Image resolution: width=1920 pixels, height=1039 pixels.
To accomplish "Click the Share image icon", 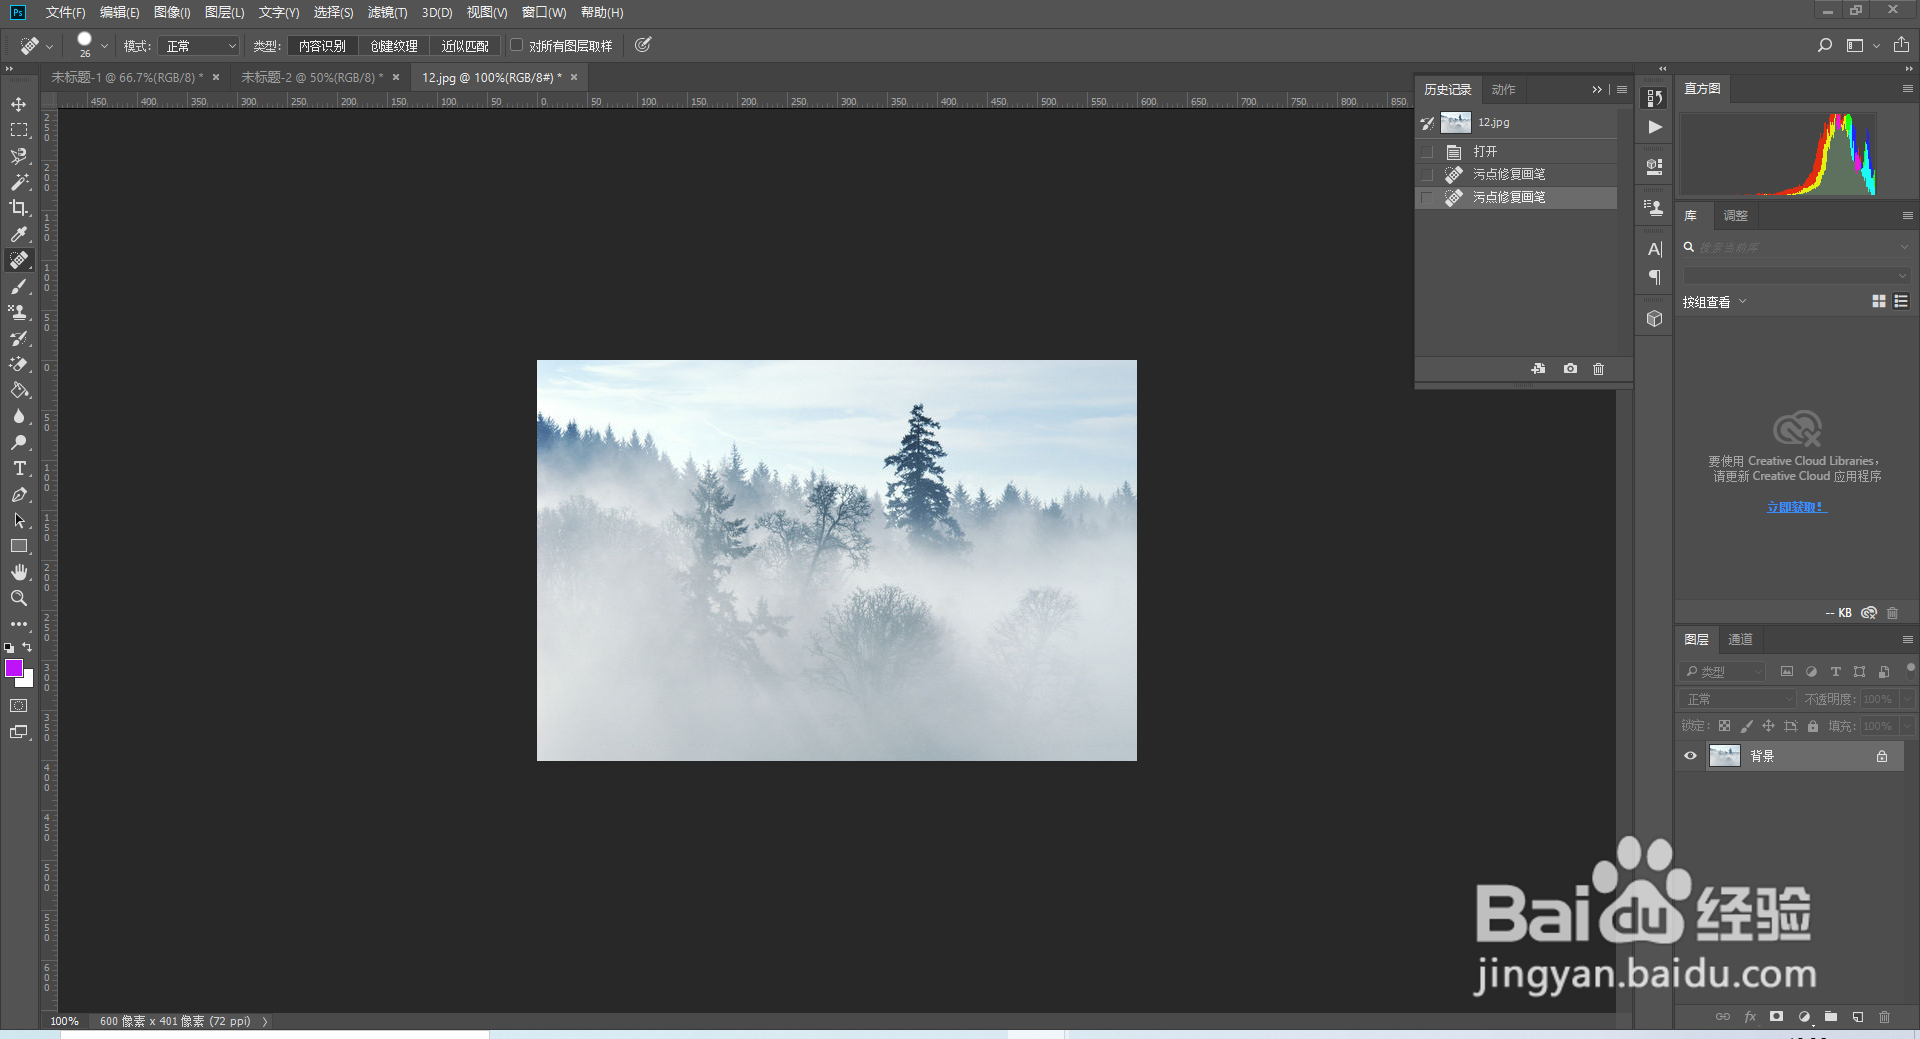I will 1901,45.
